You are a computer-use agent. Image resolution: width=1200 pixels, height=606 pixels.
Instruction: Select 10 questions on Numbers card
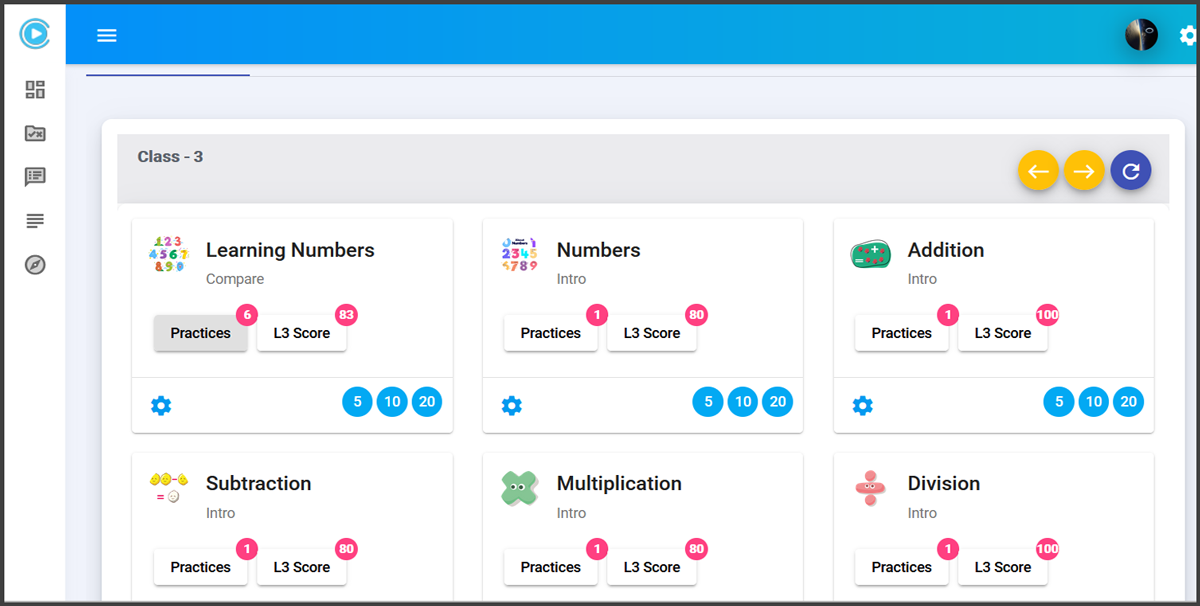coord(742,402)
